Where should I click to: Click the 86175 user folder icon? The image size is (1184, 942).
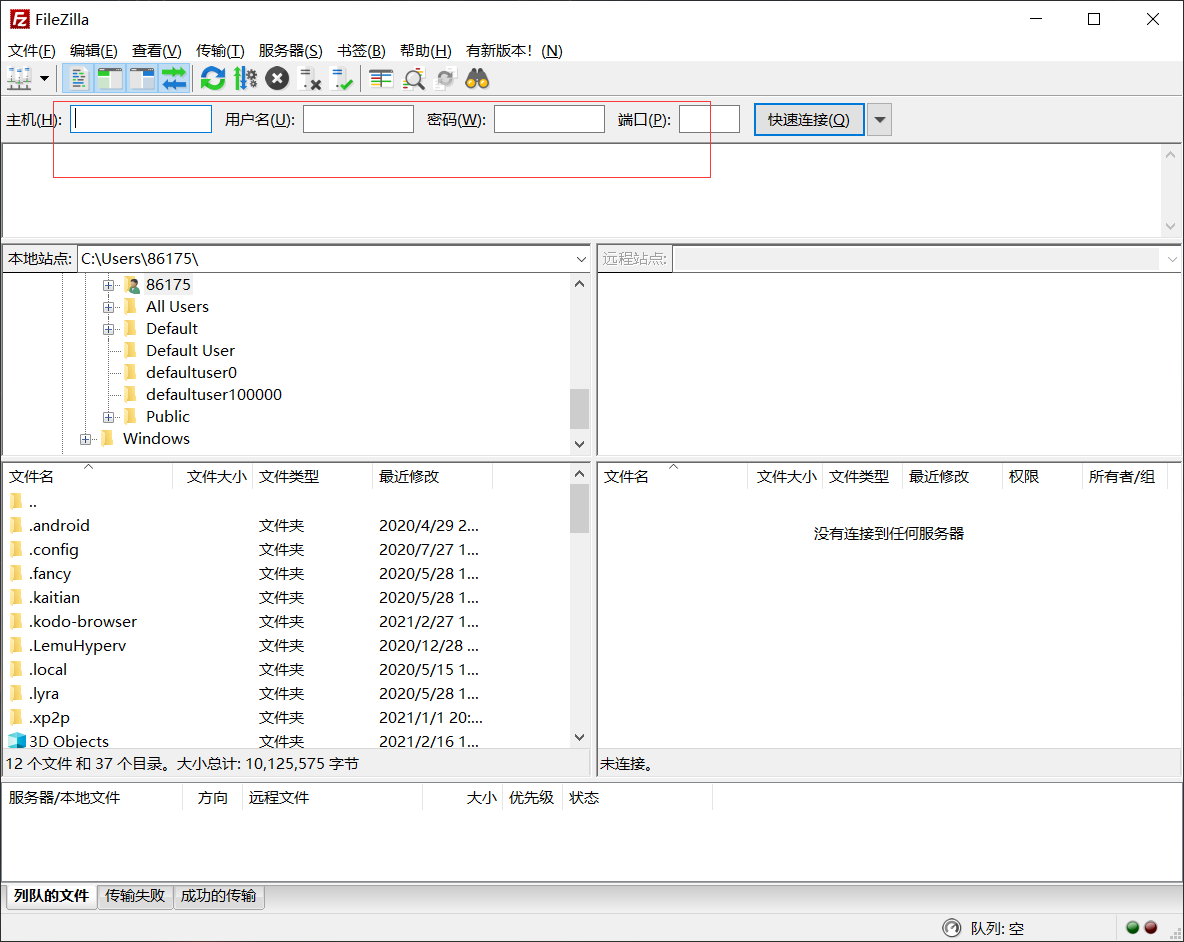132,285
